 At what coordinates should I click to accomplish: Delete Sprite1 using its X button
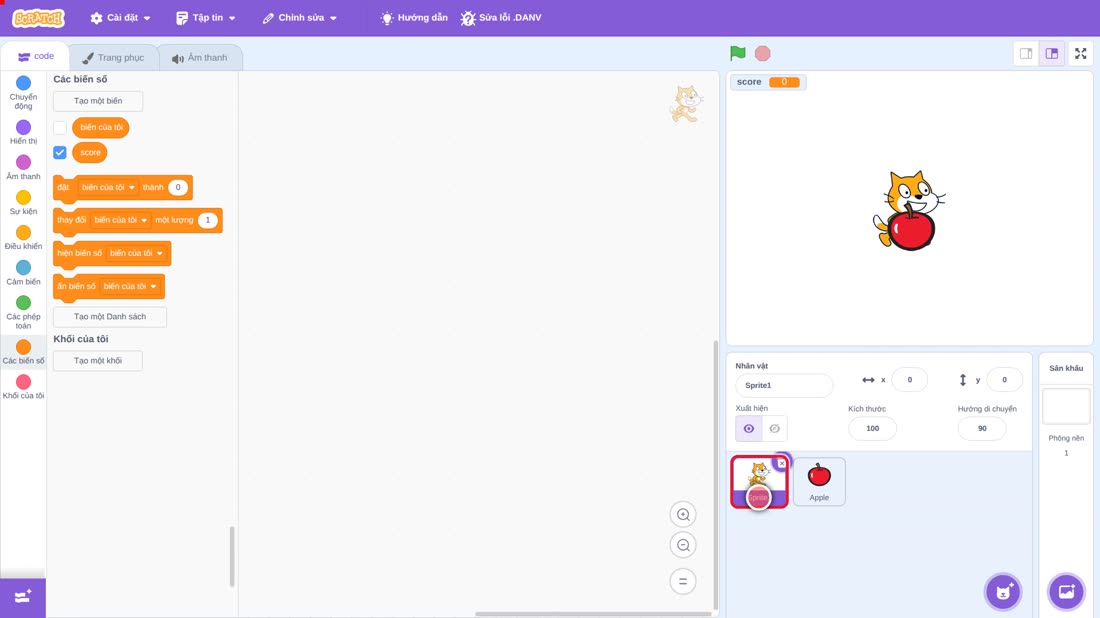pyautogui.click(x=782, y=463)
